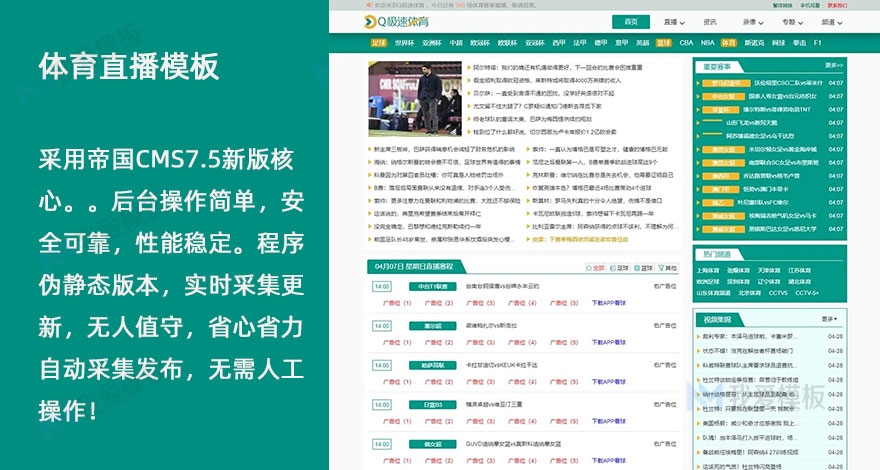Viewport: 880px width, 470px height.
Task: Expand the 录像 dropdown menu
Action: [x=753, y=22]
